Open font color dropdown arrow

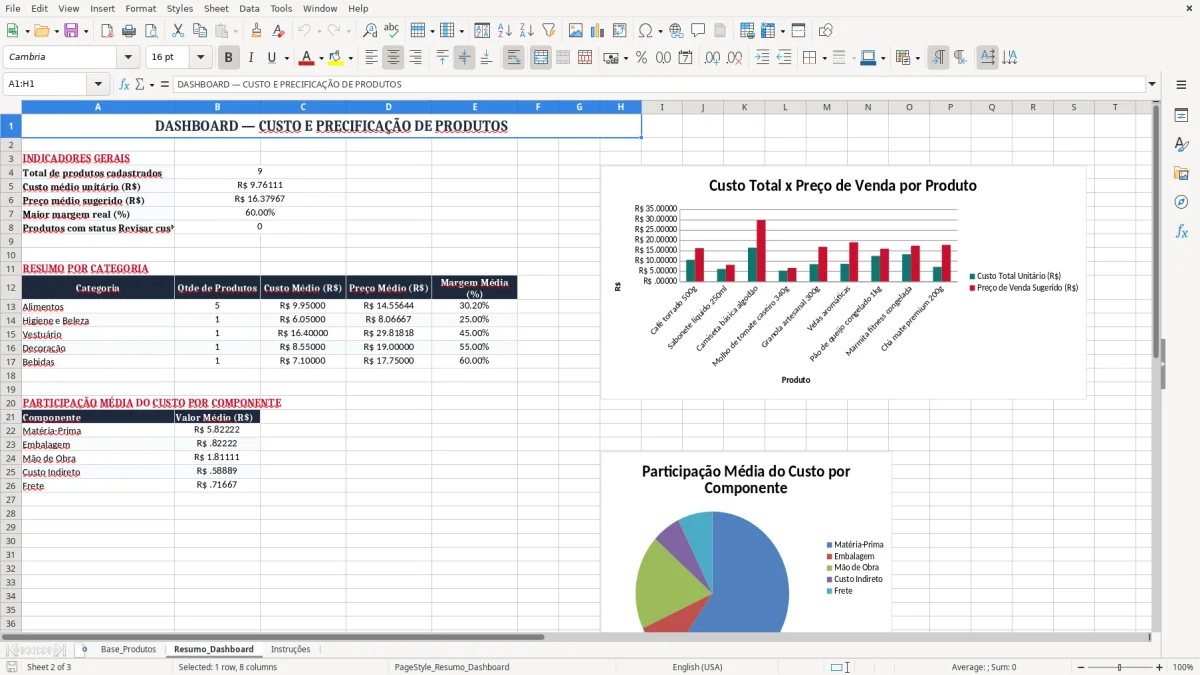point(320,58)
